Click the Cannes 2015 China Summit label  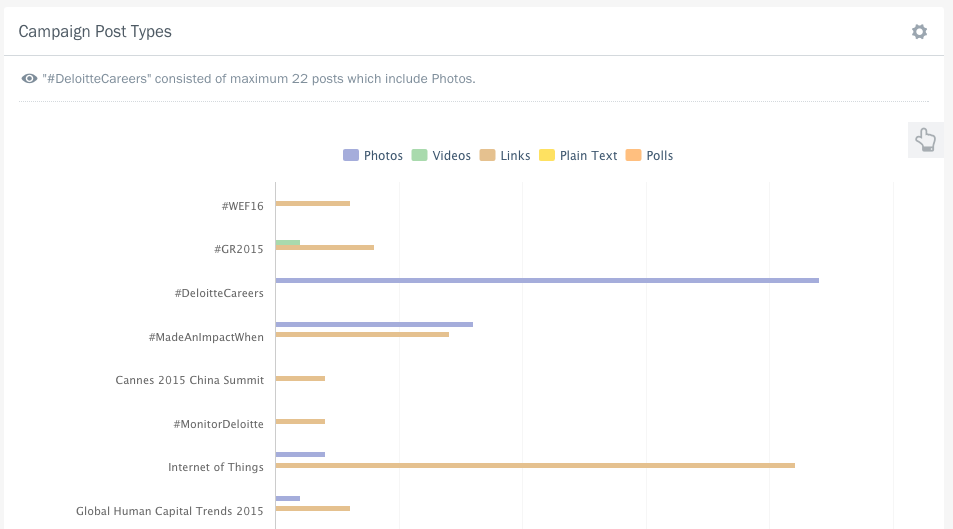189,380
